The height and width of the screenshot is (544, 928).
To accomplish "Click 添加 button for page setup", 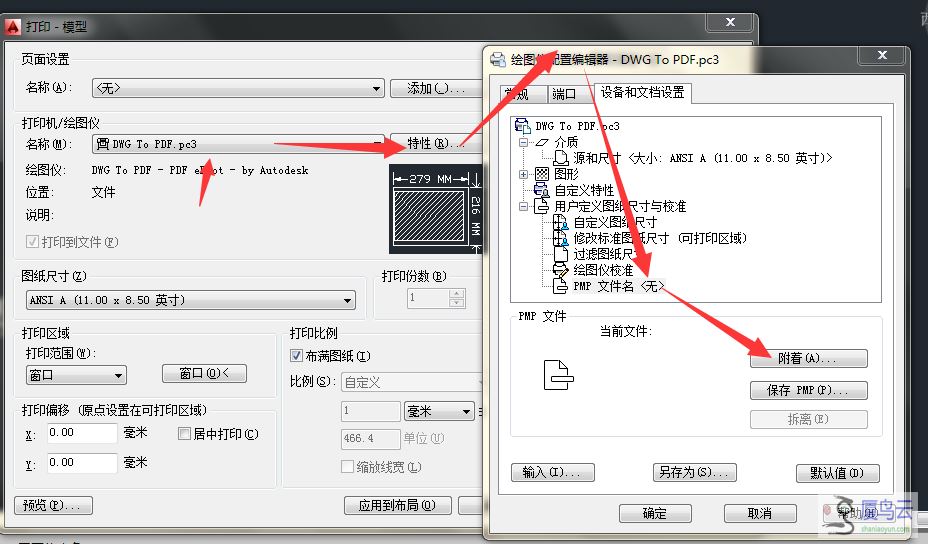I will [436, 88].
